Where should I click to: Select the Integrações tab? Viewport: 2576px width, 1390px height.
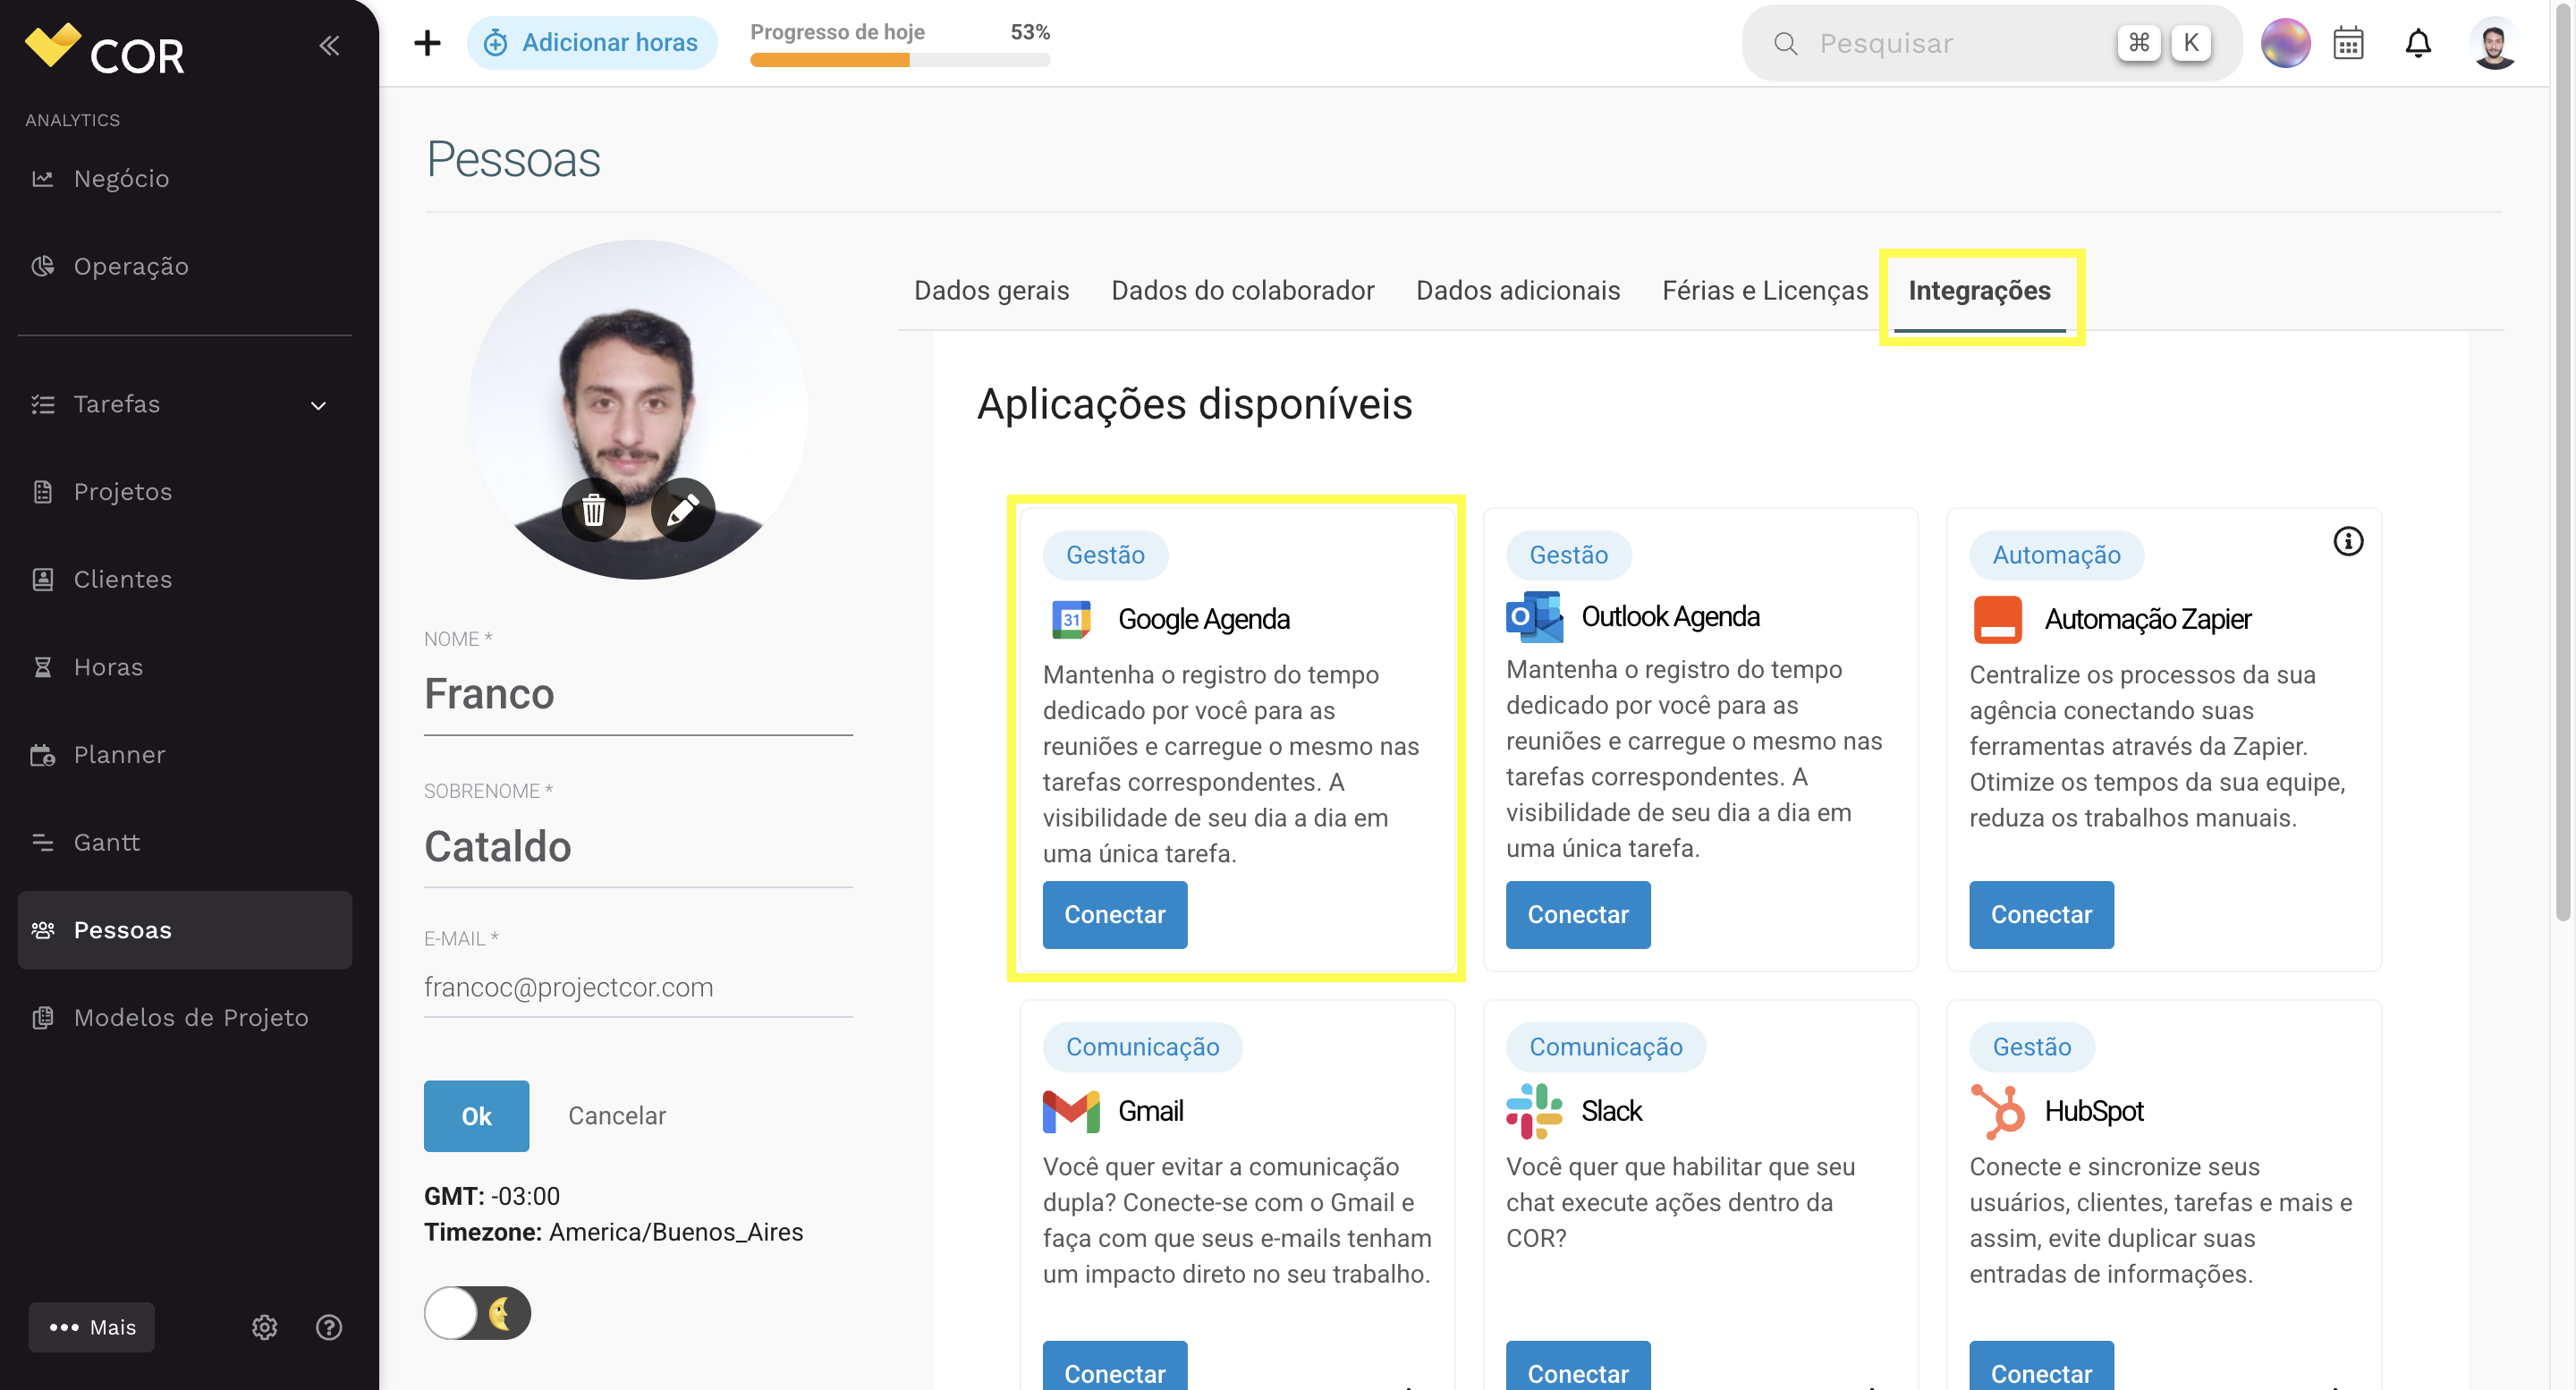tap(1979, 290)
